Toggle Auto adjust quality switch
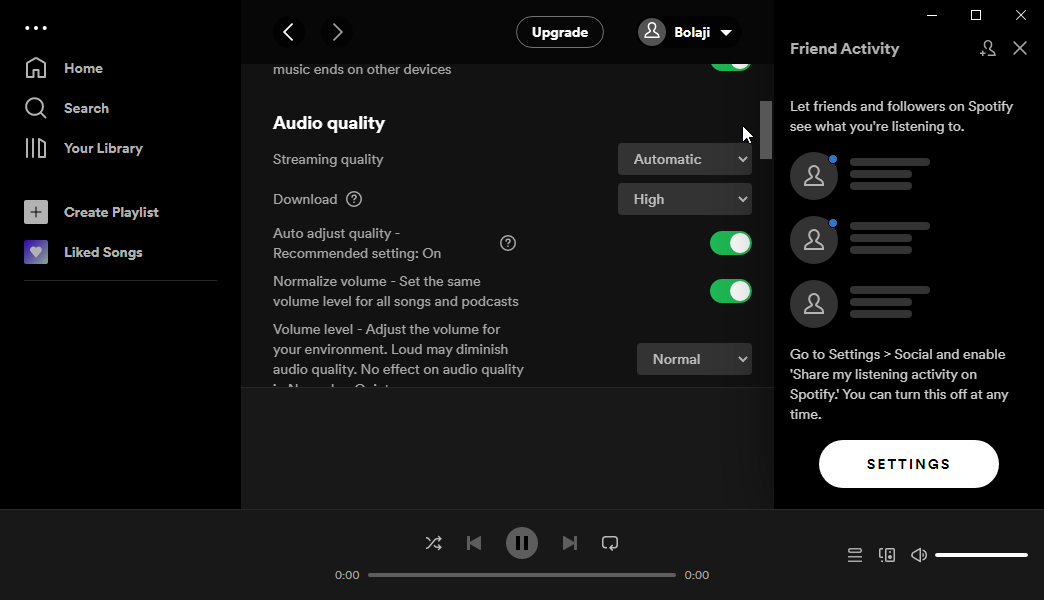This screenshot has height=600, width=1044. 730,243
